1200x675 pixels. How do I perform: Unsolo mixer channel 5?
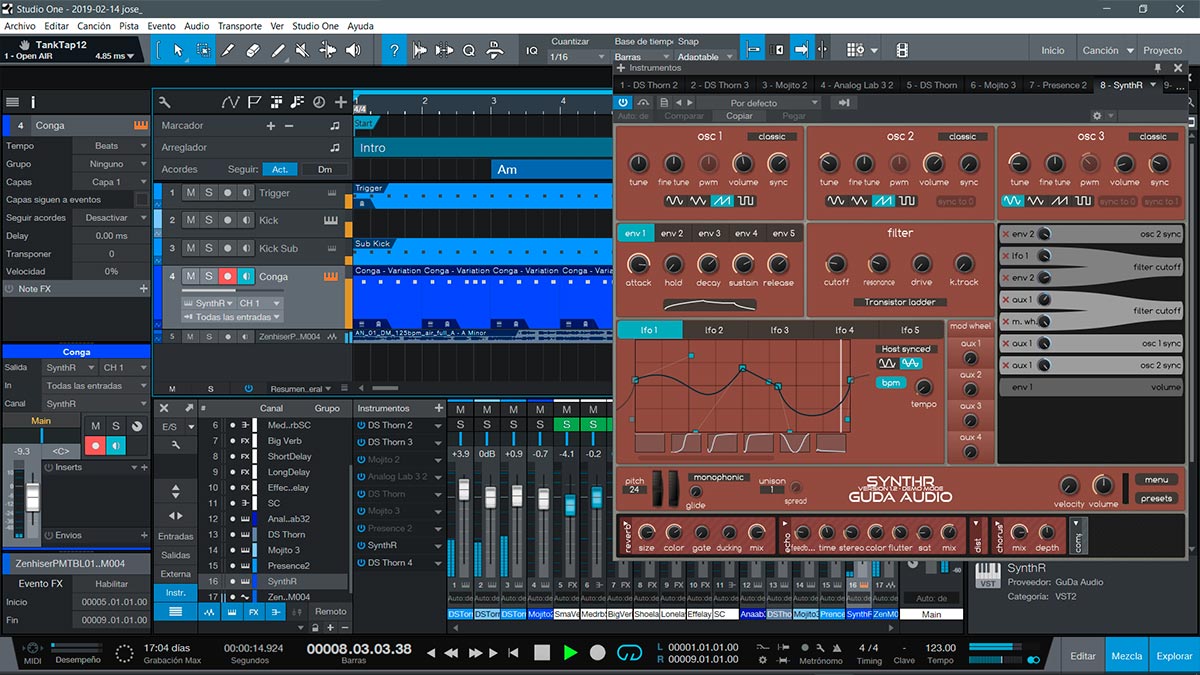pyautogui.click(x=565, y=425)
